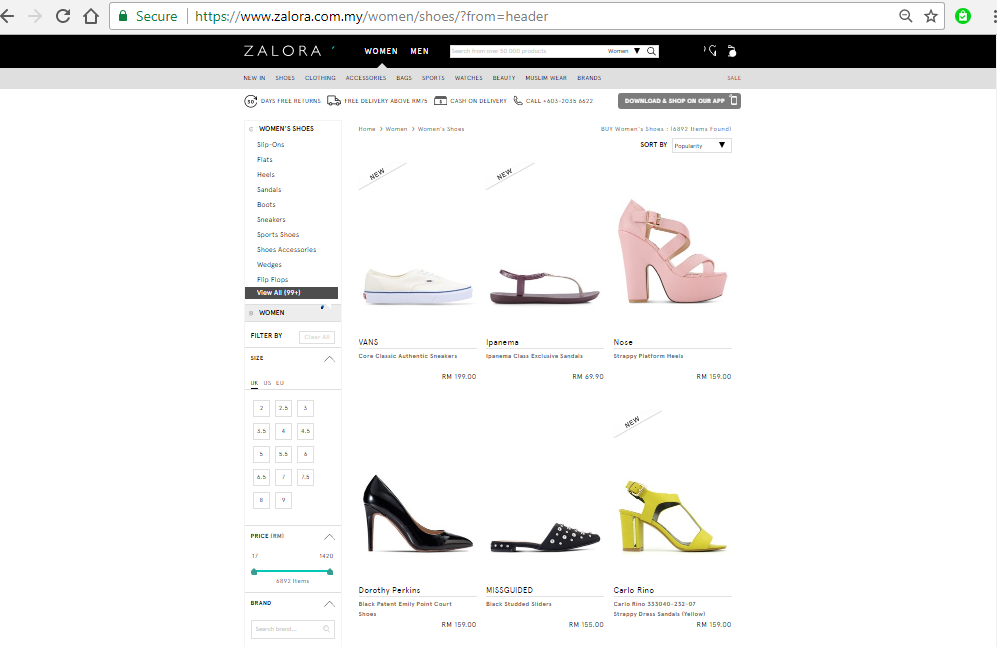Image resolution: width=997 pixels, height=647 pixels.
Task: Open the ZALORA logo home link
Action: (282, 51)
